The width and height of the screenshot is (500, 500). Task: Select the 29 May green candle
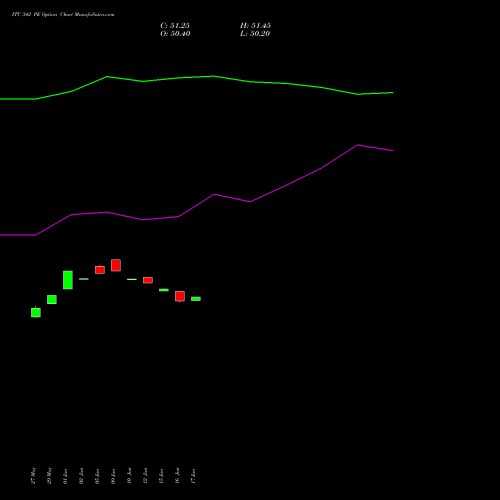(x=52, y=299)
